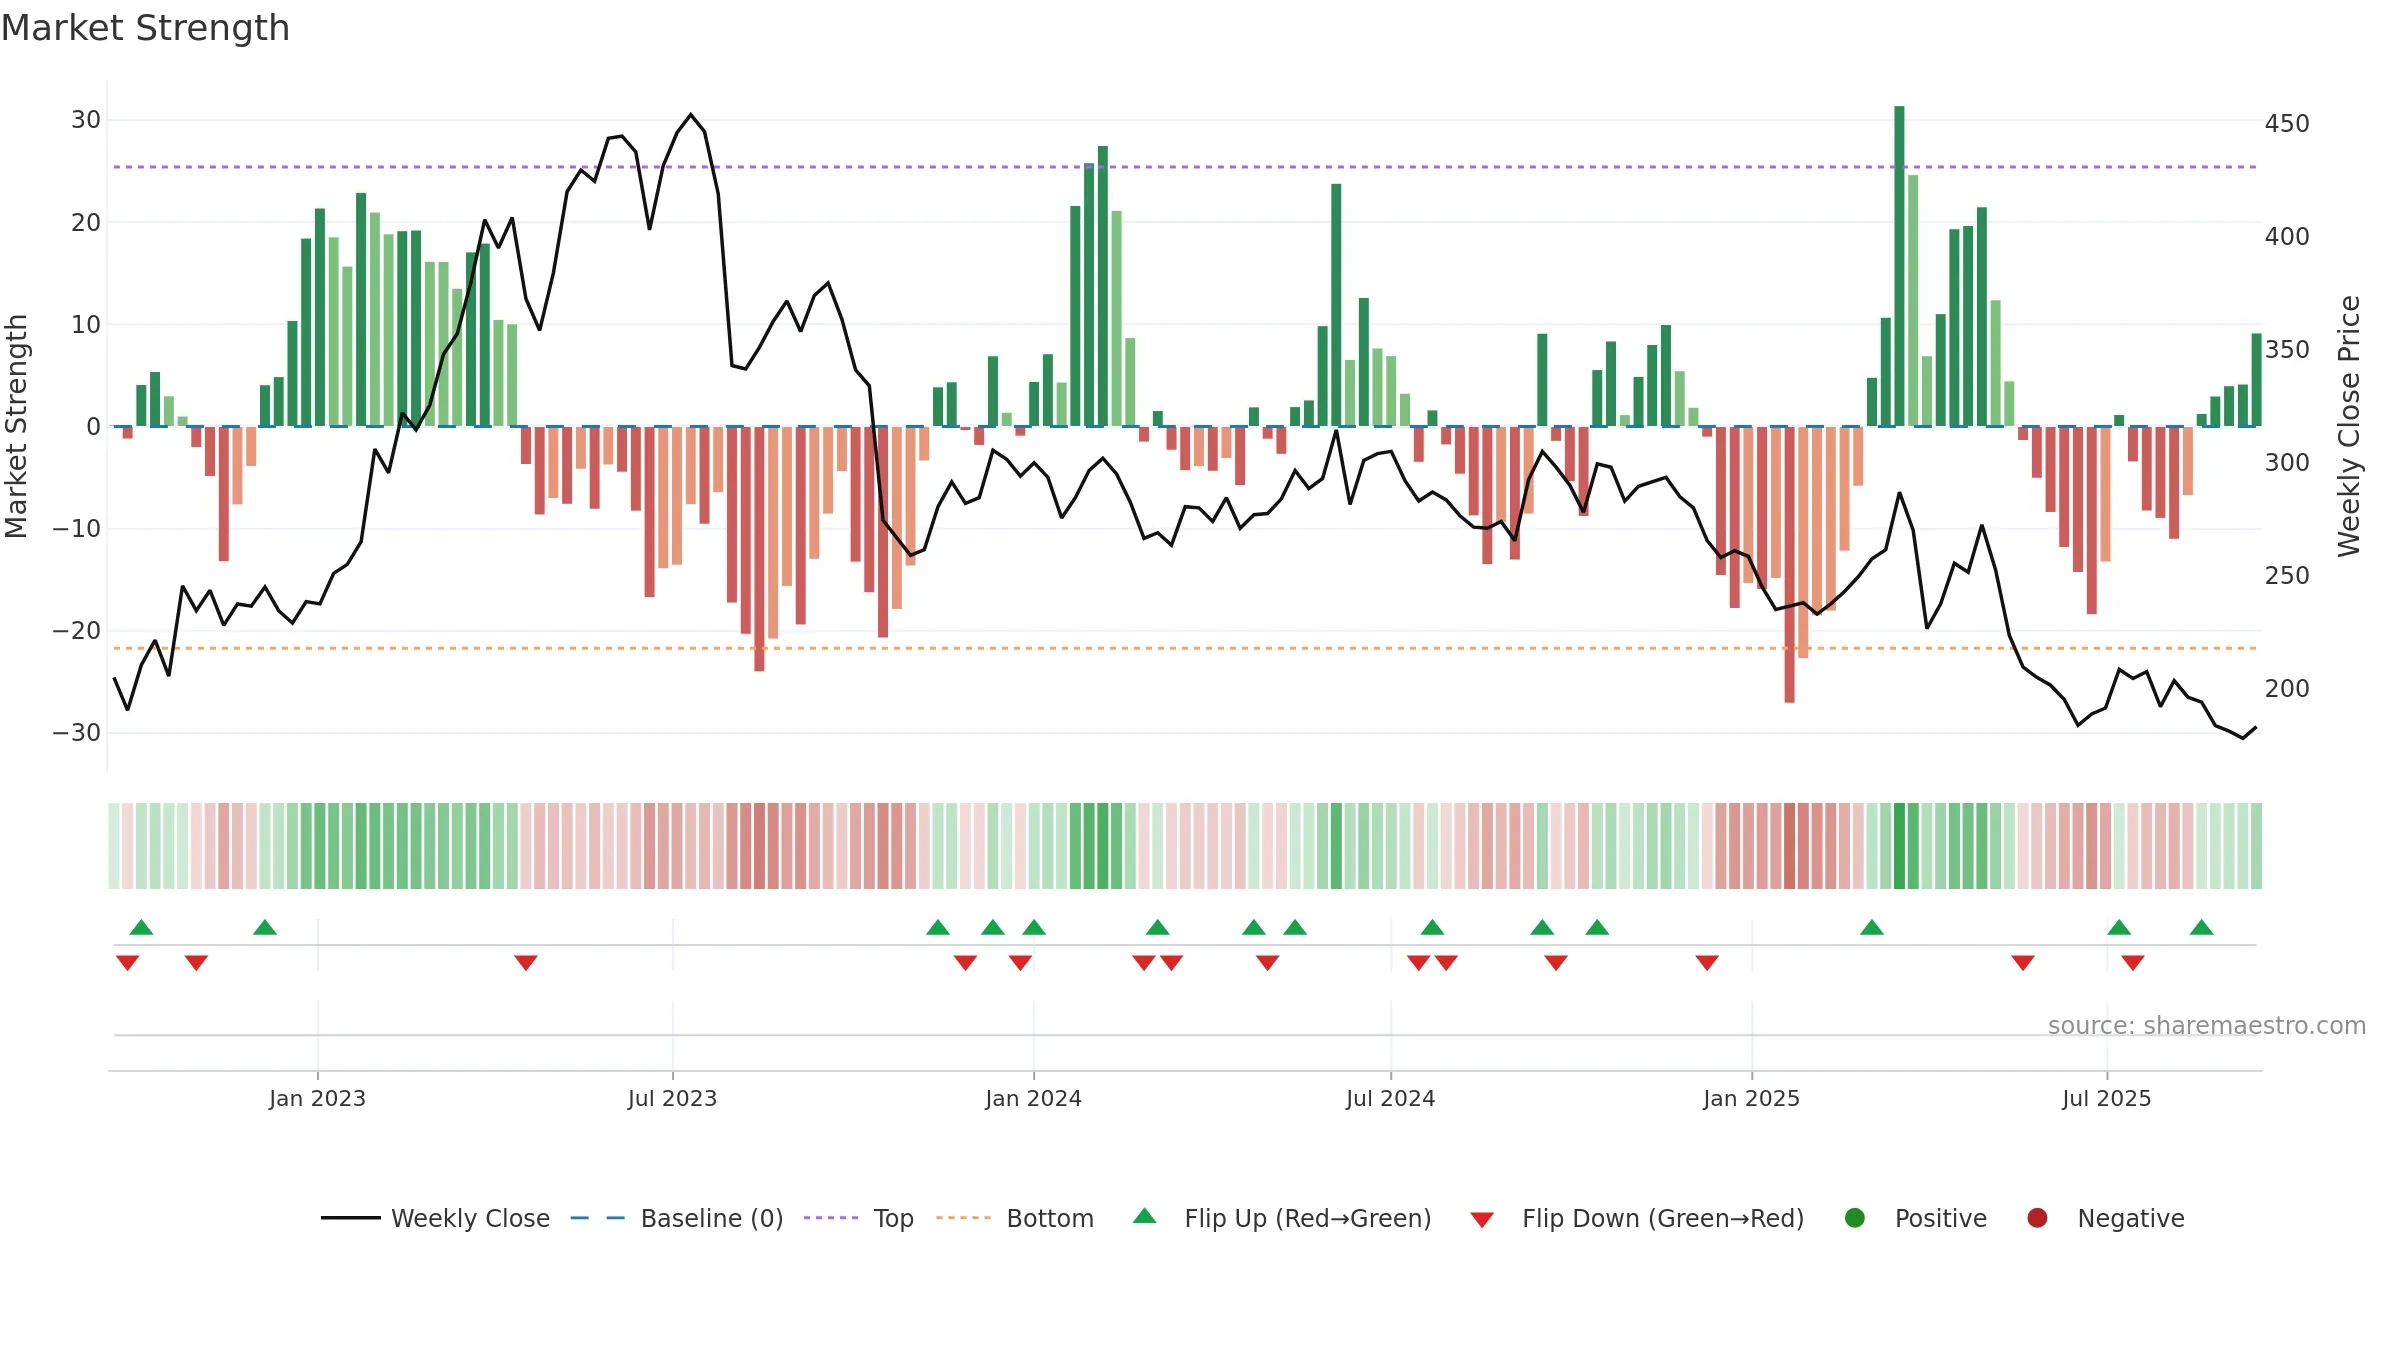The image size is (2400, 1350).
Task: Click the 30 tick on left axis
Action: click(86, 120)
